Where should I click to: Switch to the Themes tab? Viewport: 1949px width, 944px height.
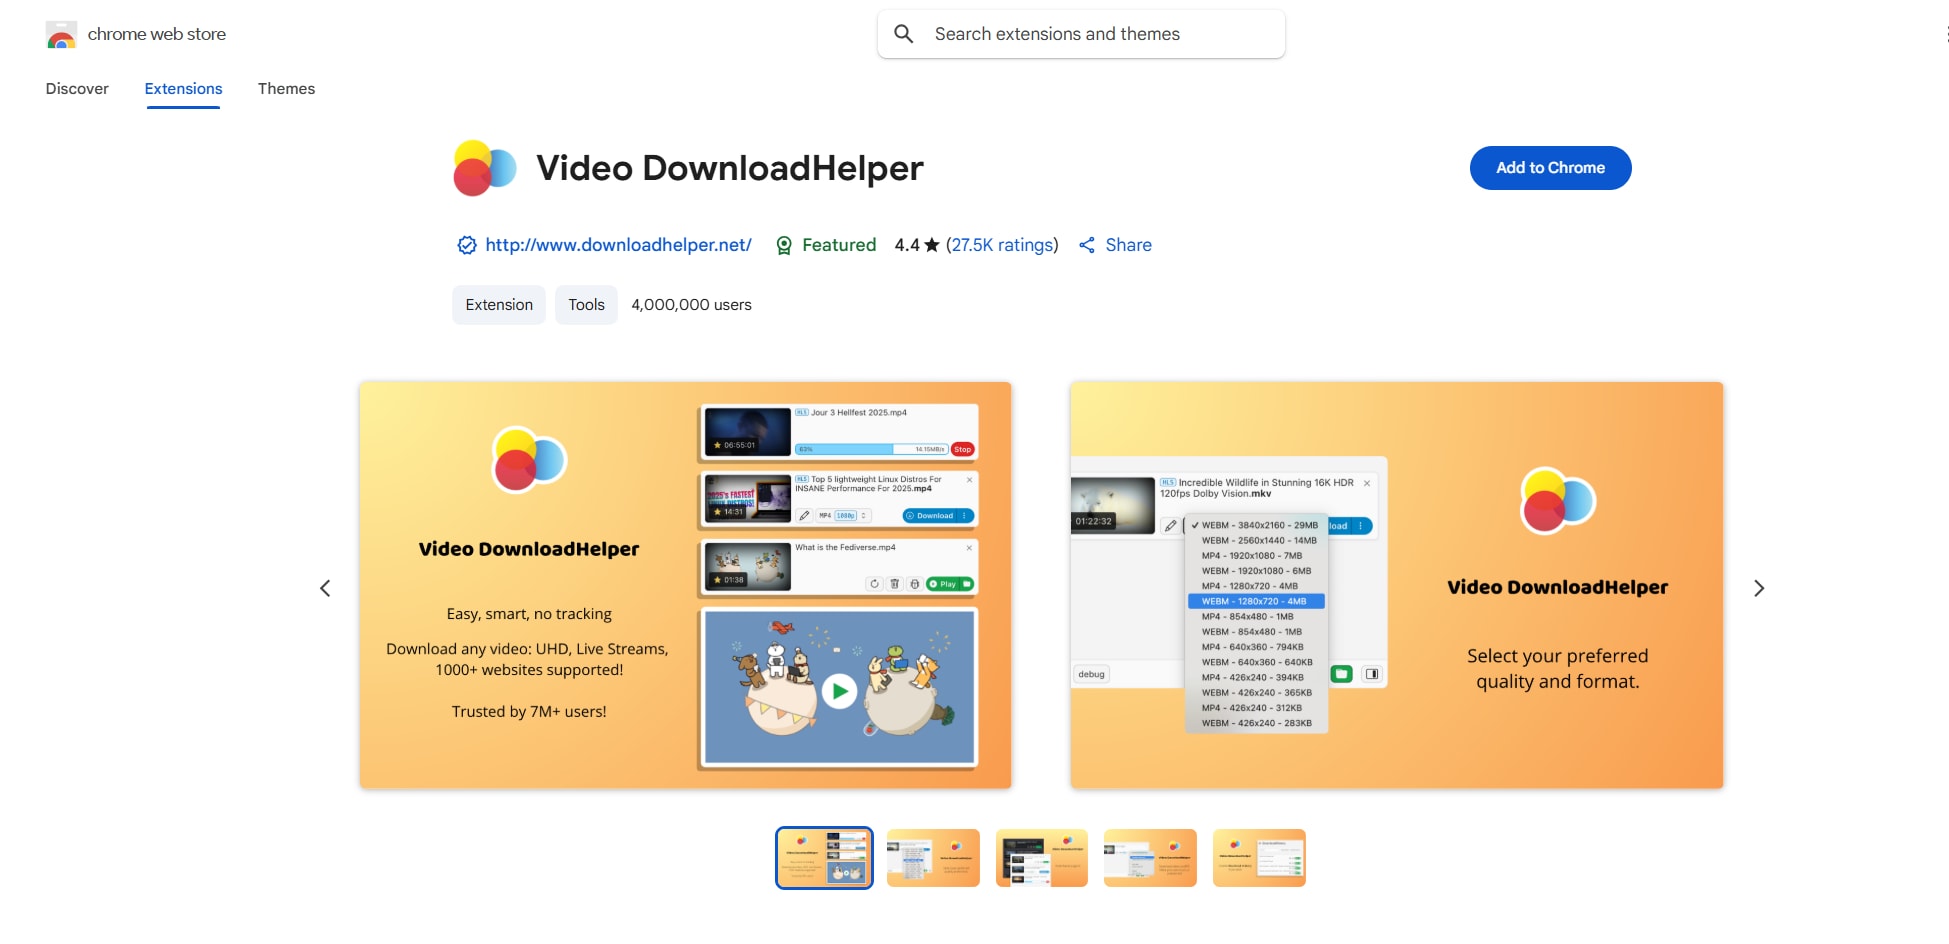pyautogui.click(x=286, y=88)
